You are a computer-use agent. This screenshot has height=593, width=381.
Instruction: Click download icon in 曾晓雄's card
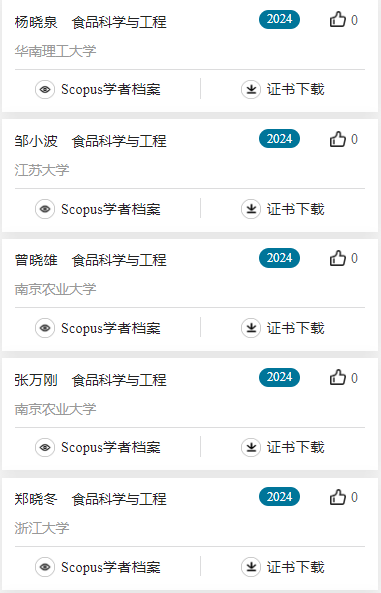(x=251, y=328)
